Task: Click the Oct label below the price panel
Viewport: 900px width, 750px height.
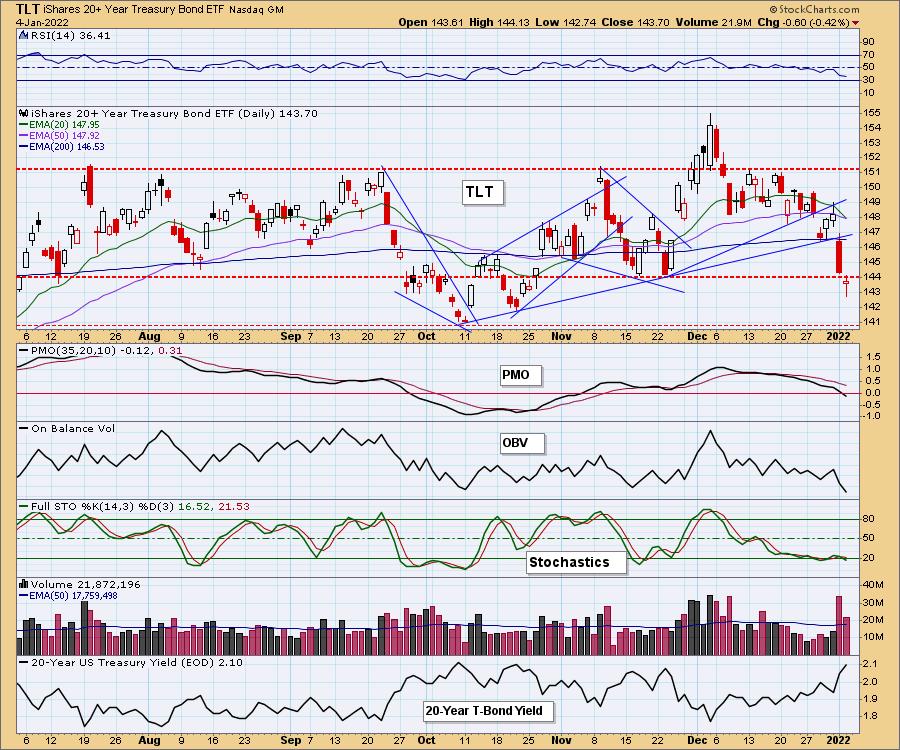Action: (x=426, y=337)
